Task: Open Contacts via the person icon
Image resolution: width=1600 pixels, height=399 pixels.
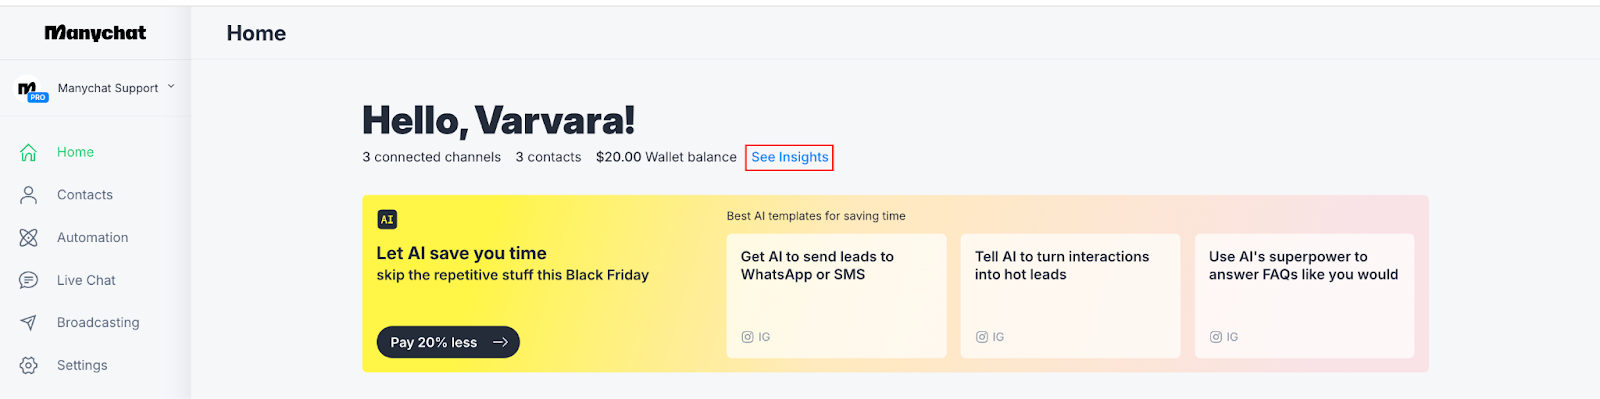Action: click(28, 195)
